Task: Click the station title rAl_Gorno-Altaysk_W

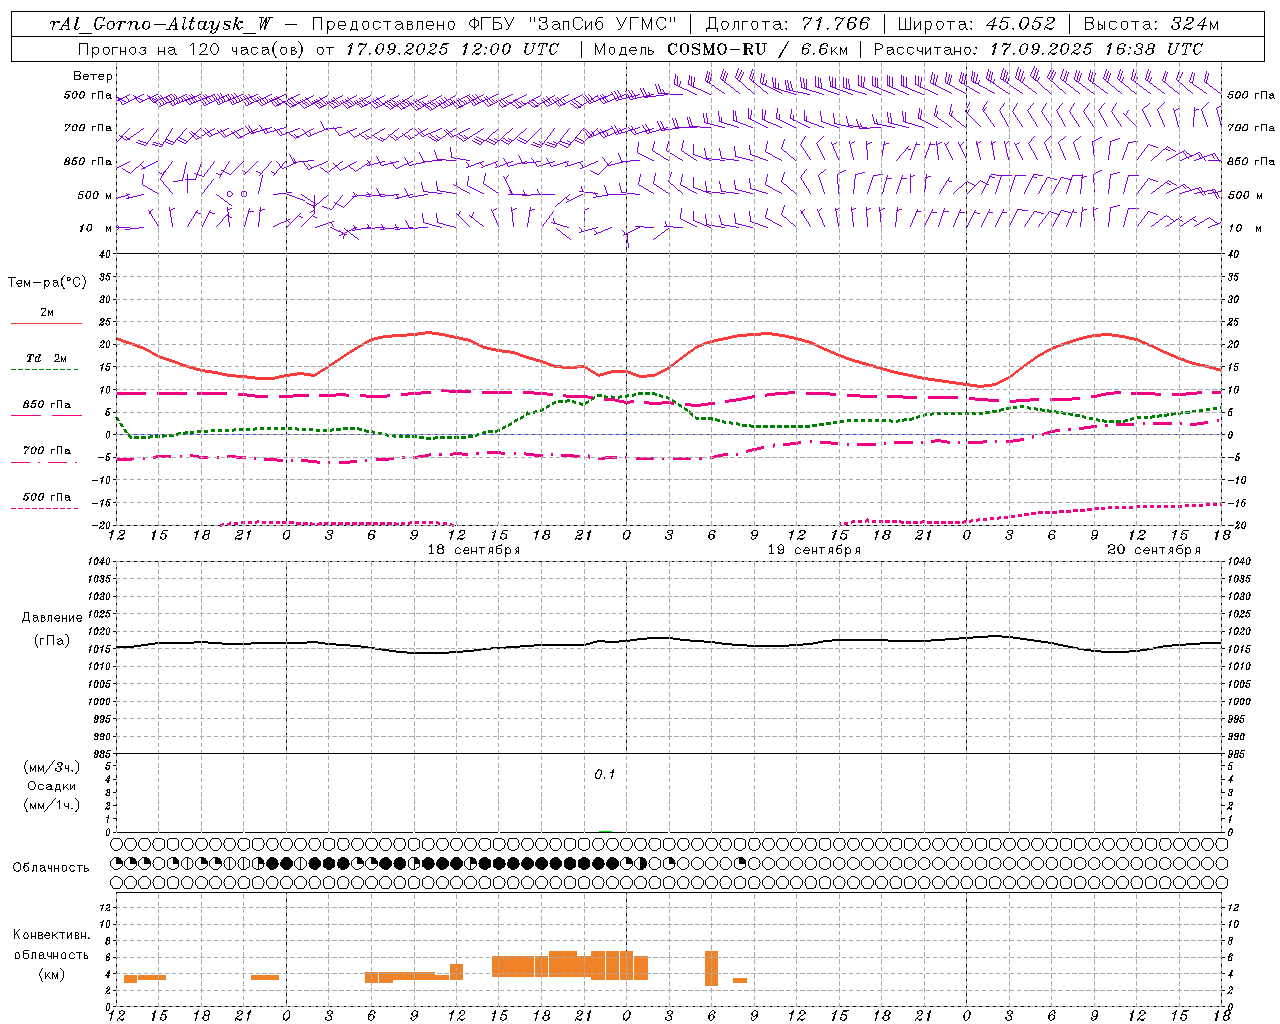Action: (x=159, y=24)
